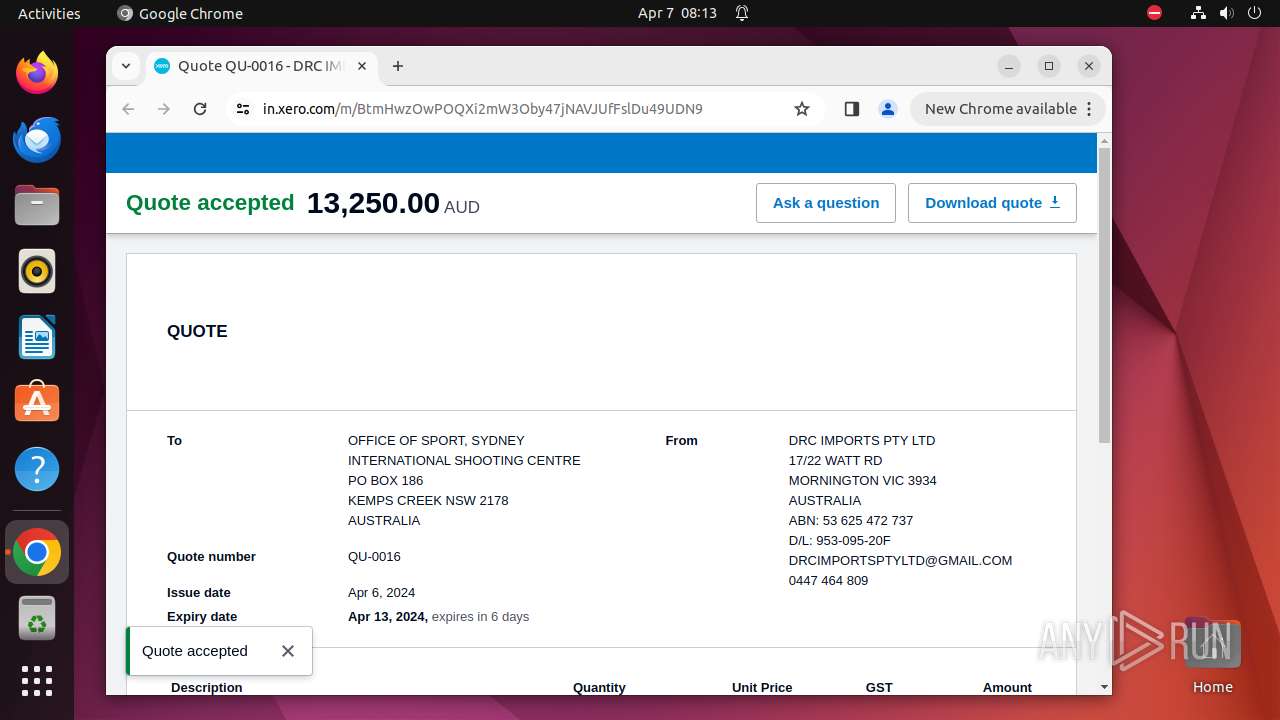The height and width of the screenshot is (720, 1280).
Task: Click ABN: 53 625 472 737
Action: coord(850,521)
